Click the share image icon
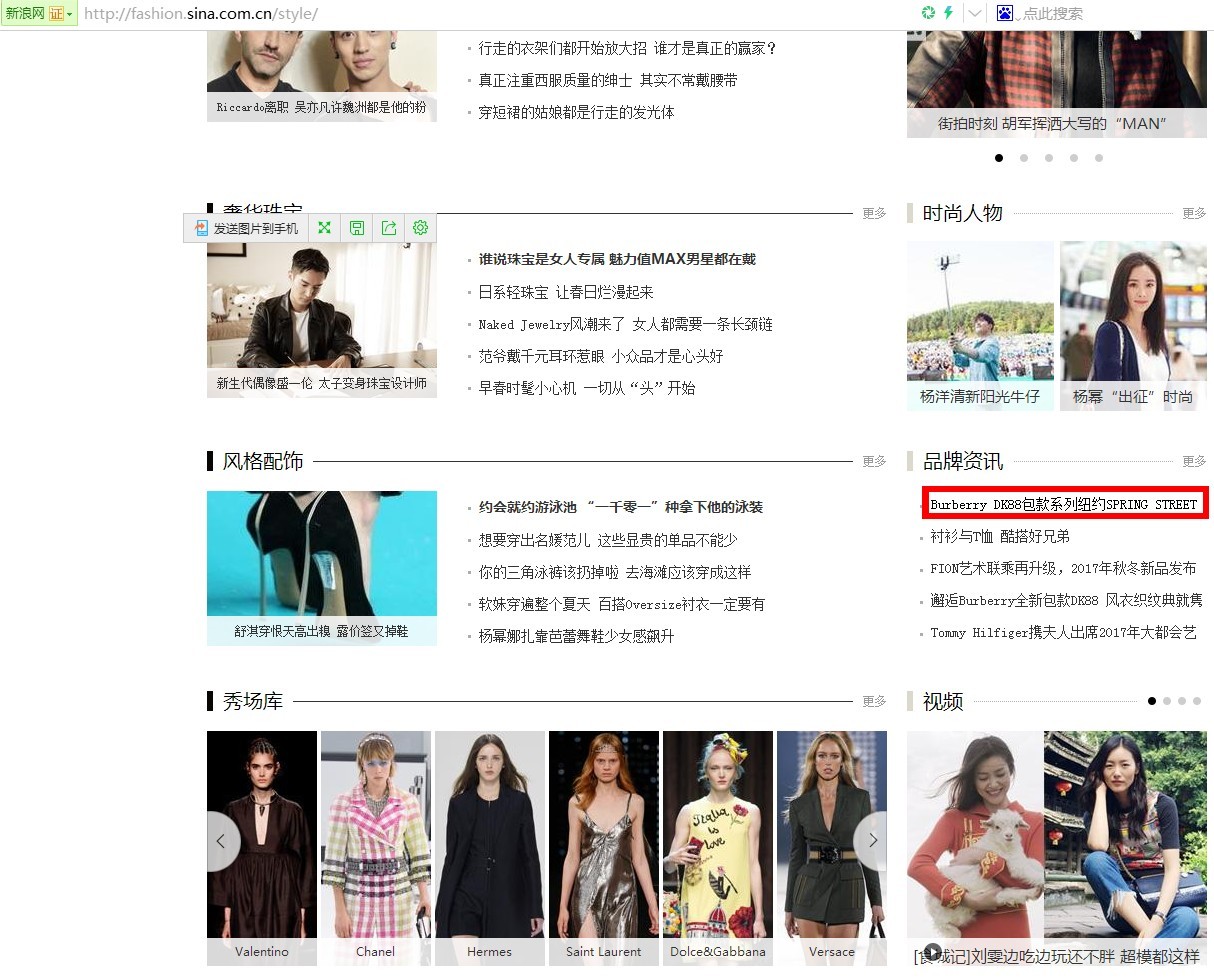The width and height of the screenshot is (1214, 980). pyautogui.click(x=388, y=228)
